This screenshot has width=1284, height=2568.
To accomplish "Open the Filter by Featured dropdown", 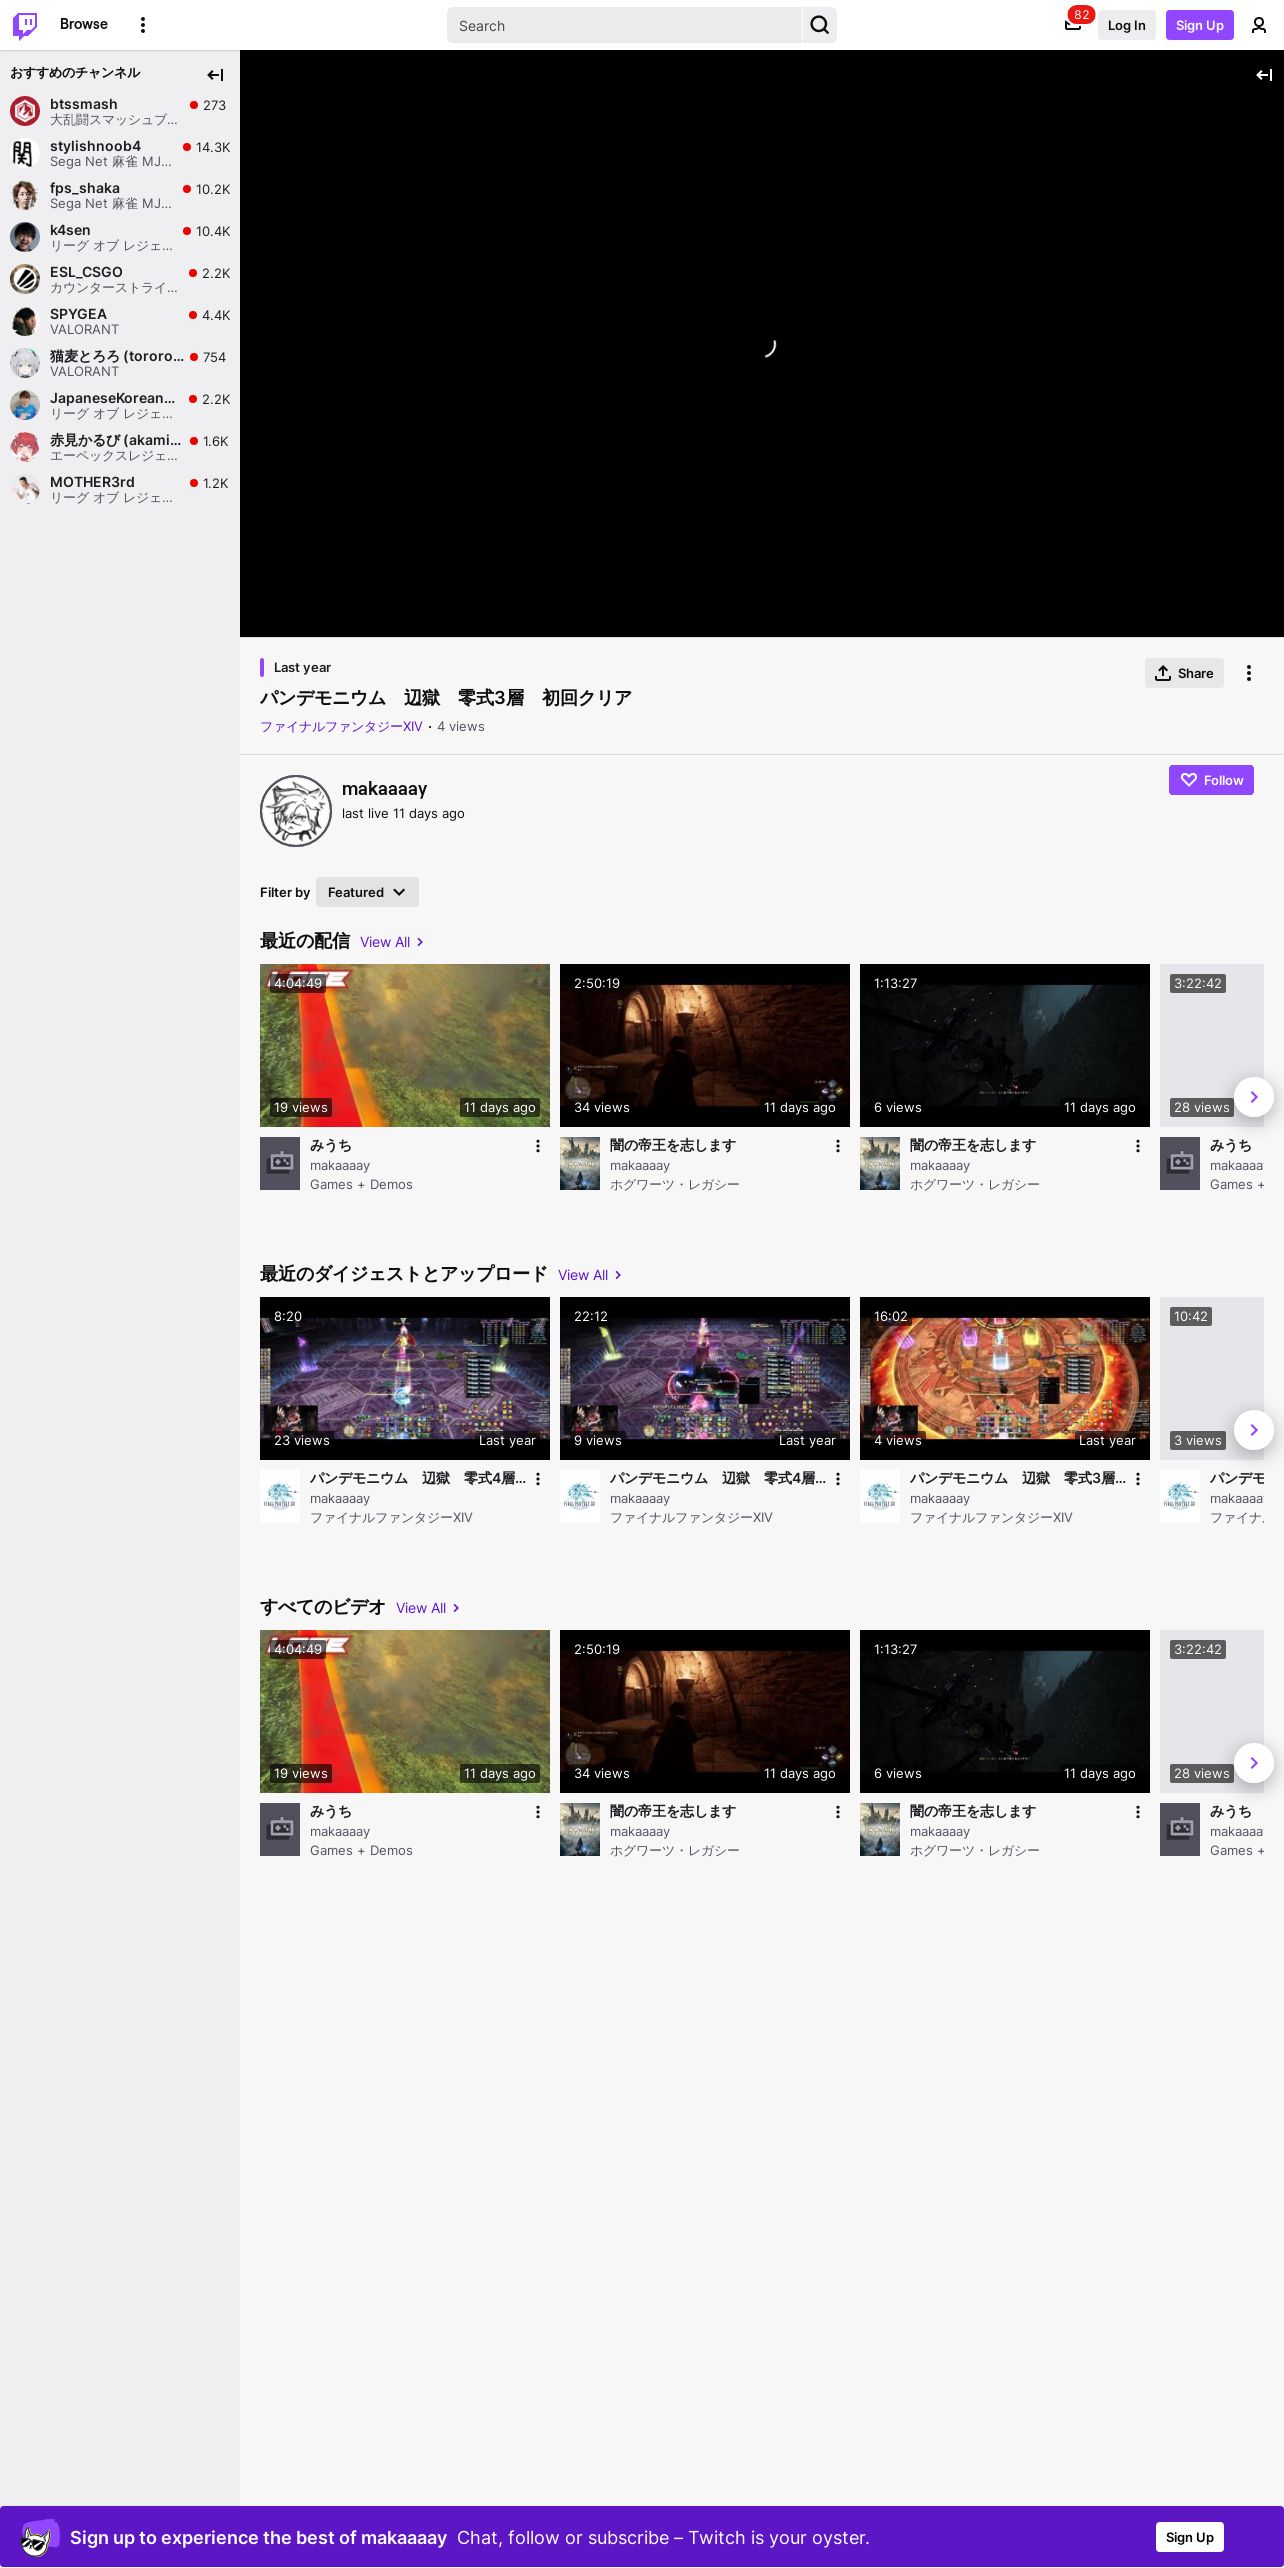I will tap(367, 892).
